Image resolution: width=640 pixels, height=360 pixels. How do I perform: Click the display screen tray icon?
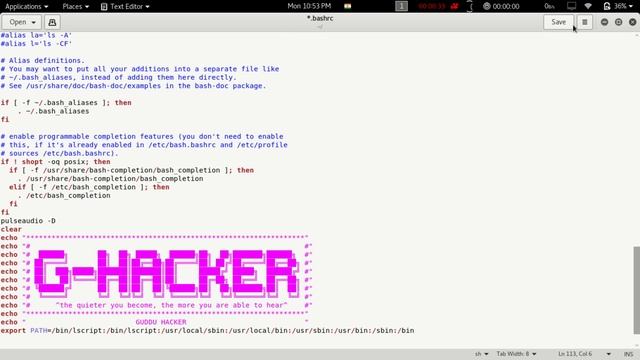[x=571, y=6]
